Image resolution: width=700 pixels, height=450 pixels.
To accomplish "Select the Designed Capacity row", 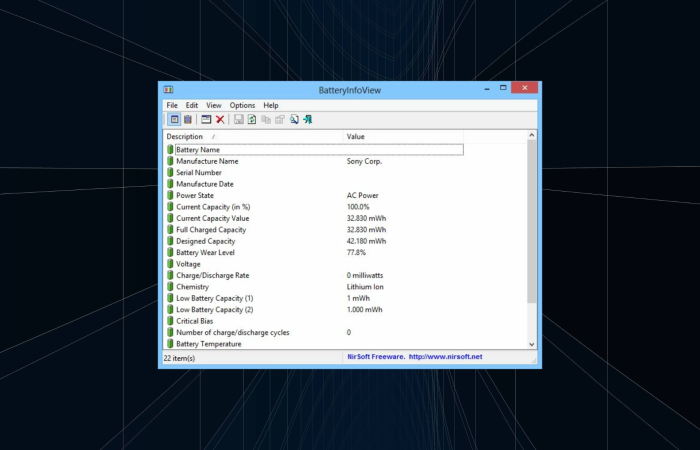I will click(x=315, y=241).
